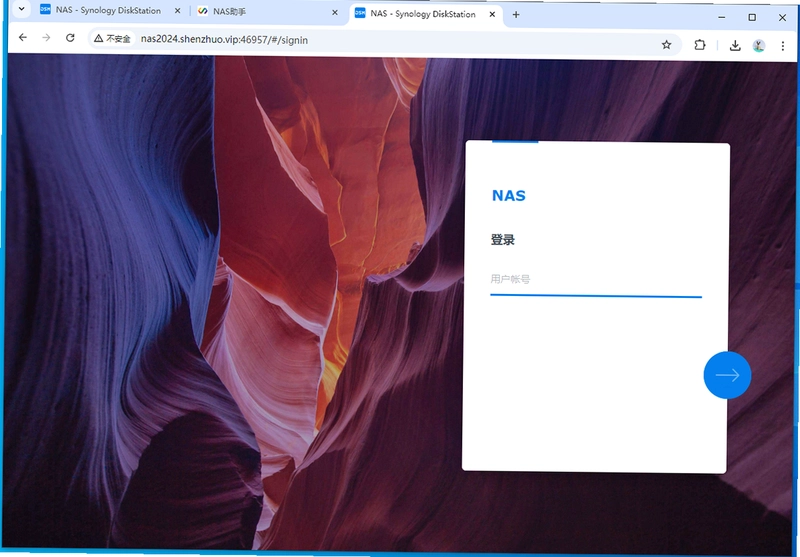Close the active Synology DiskStation tab
This screenshot has height=557, width=800.
(x=492, y=14)
